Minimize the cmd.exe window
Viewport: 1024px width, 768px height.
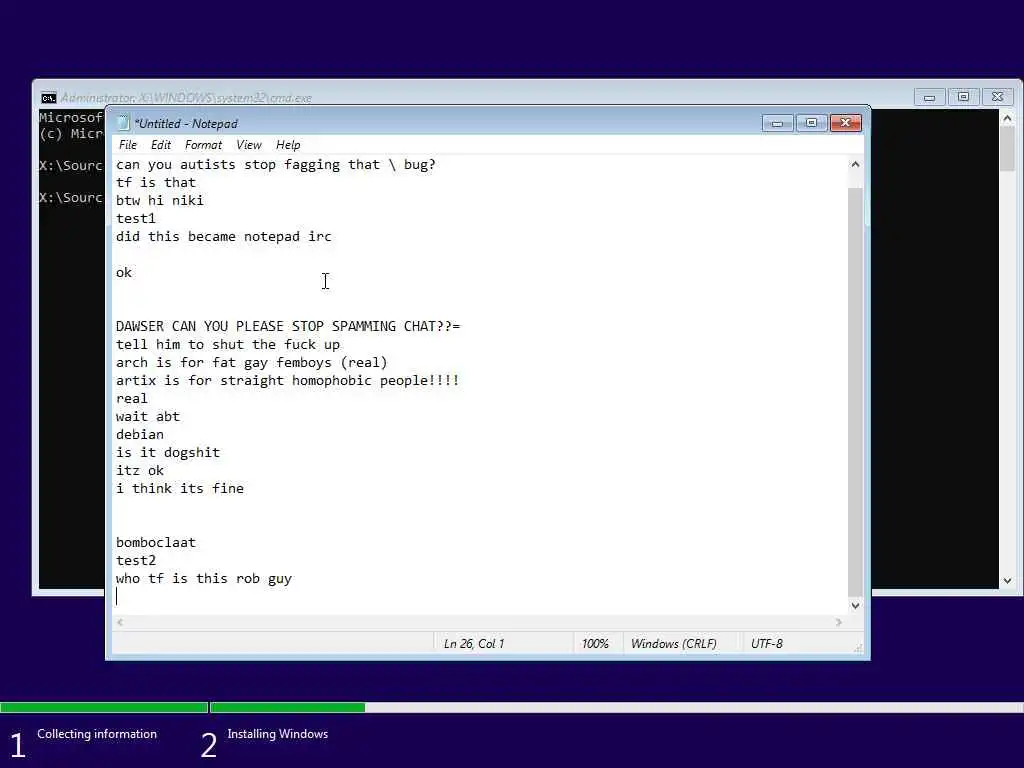(x=929, y=97)
